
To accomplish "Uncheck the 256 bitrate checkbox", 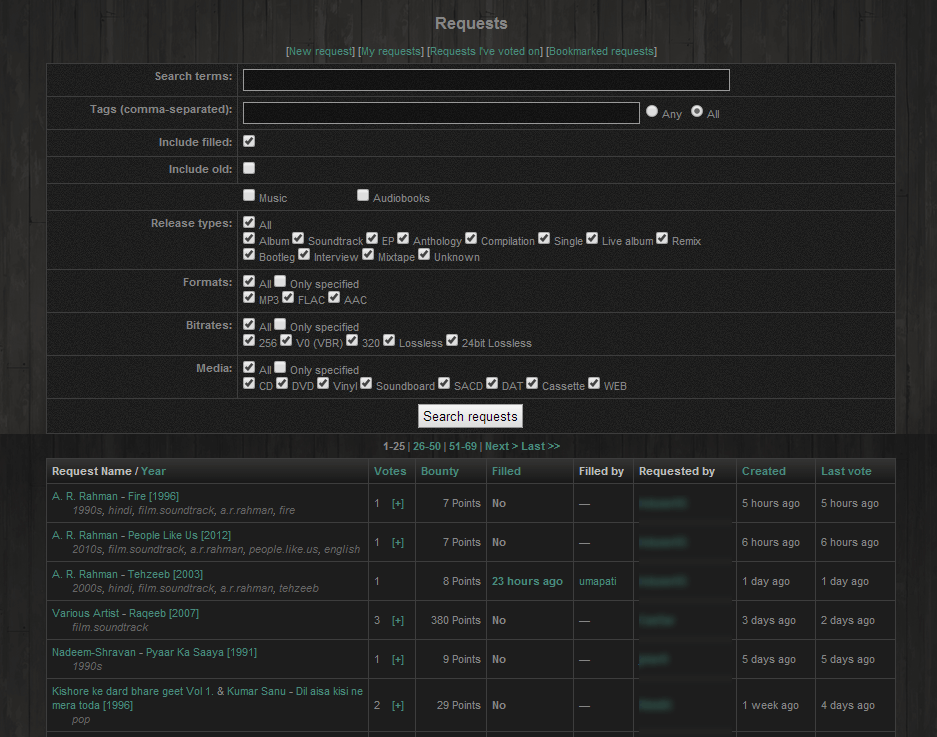I will tap(249, 340).
